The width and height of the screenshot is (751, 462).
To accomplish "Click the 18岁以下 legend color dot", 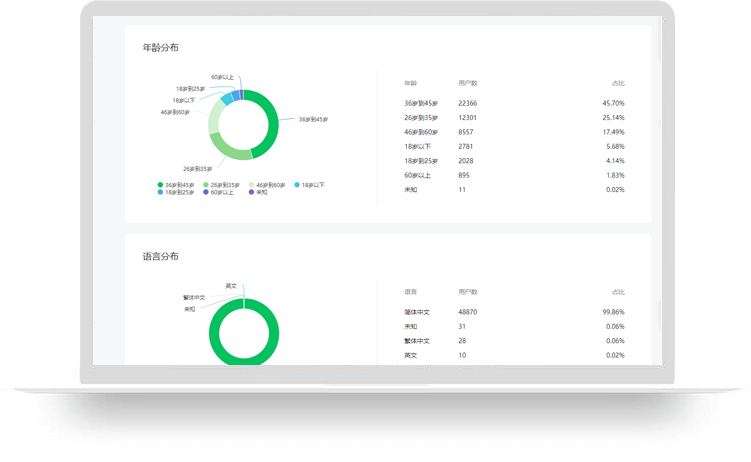I will tap(299, 185).
